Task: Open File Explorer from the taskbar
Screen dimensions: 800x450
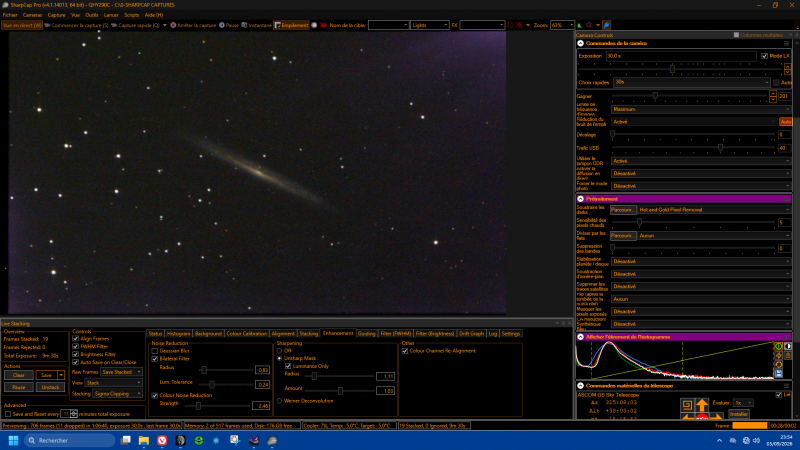Action: [144, 440]
